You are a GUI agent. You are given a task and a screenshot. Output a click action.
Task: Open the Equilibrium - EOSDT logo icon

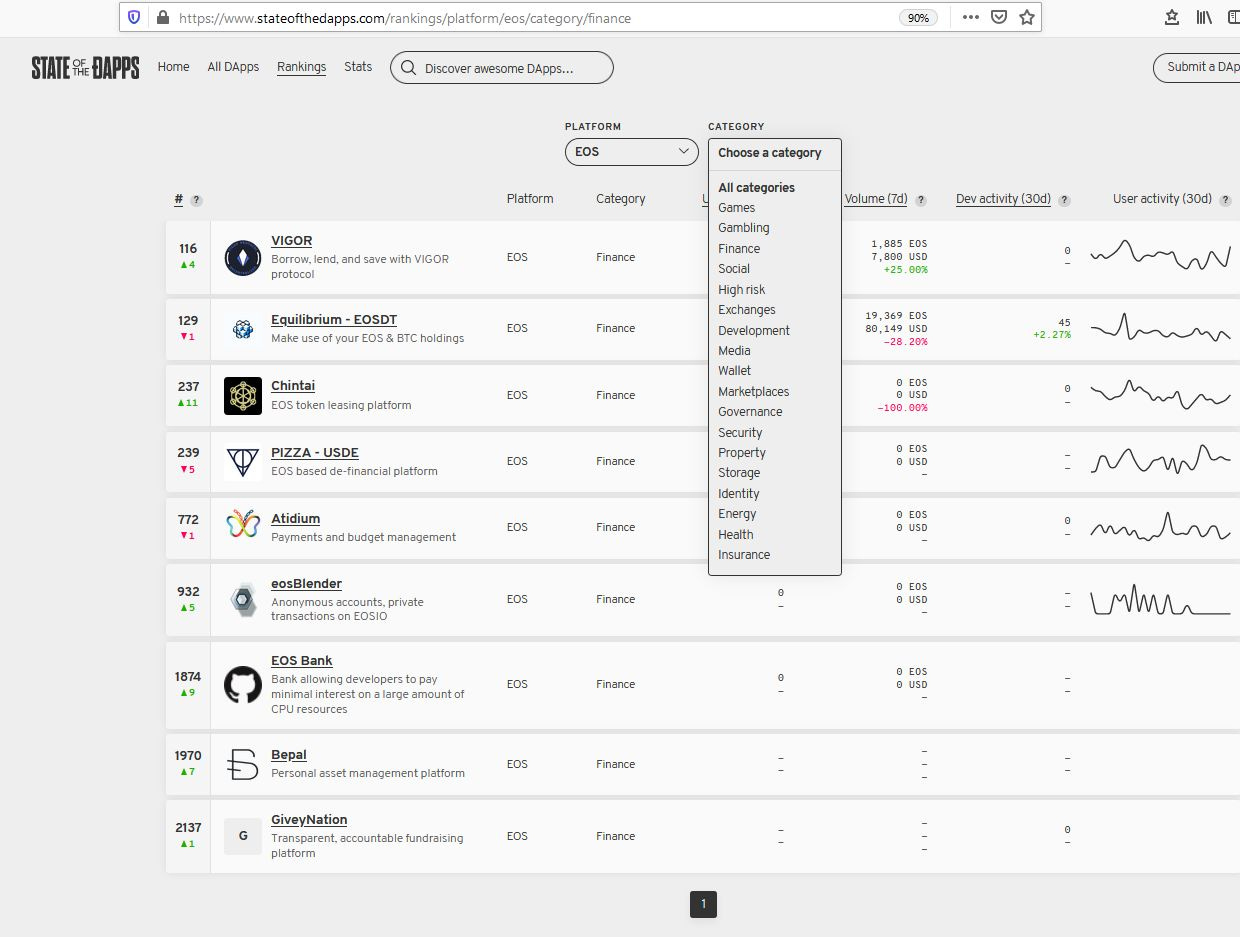pos(243,328)
